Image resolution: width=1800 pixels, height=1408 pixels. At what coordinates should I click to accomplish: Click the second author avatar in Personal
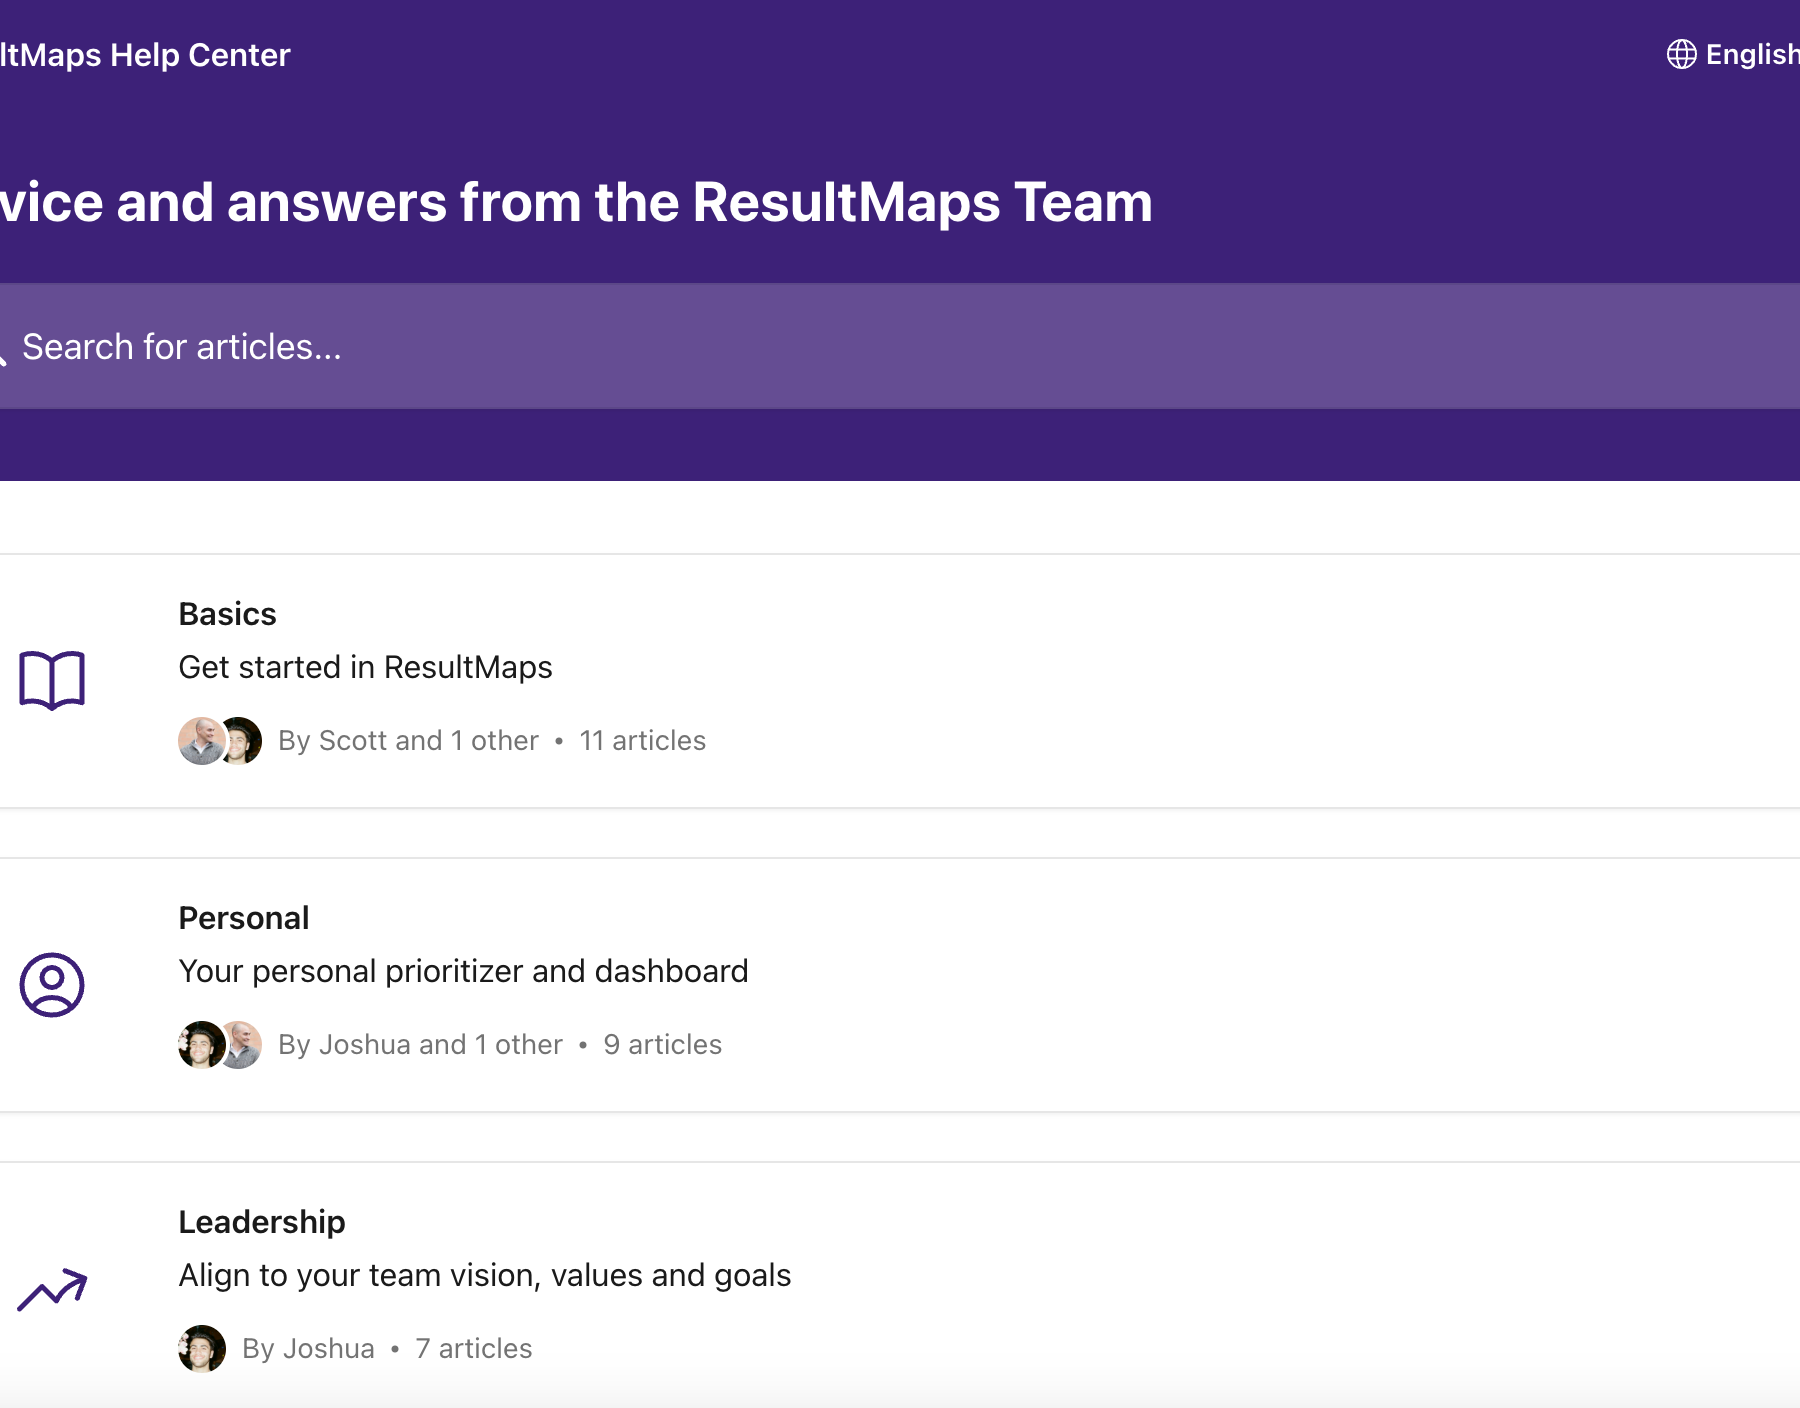242,1045
